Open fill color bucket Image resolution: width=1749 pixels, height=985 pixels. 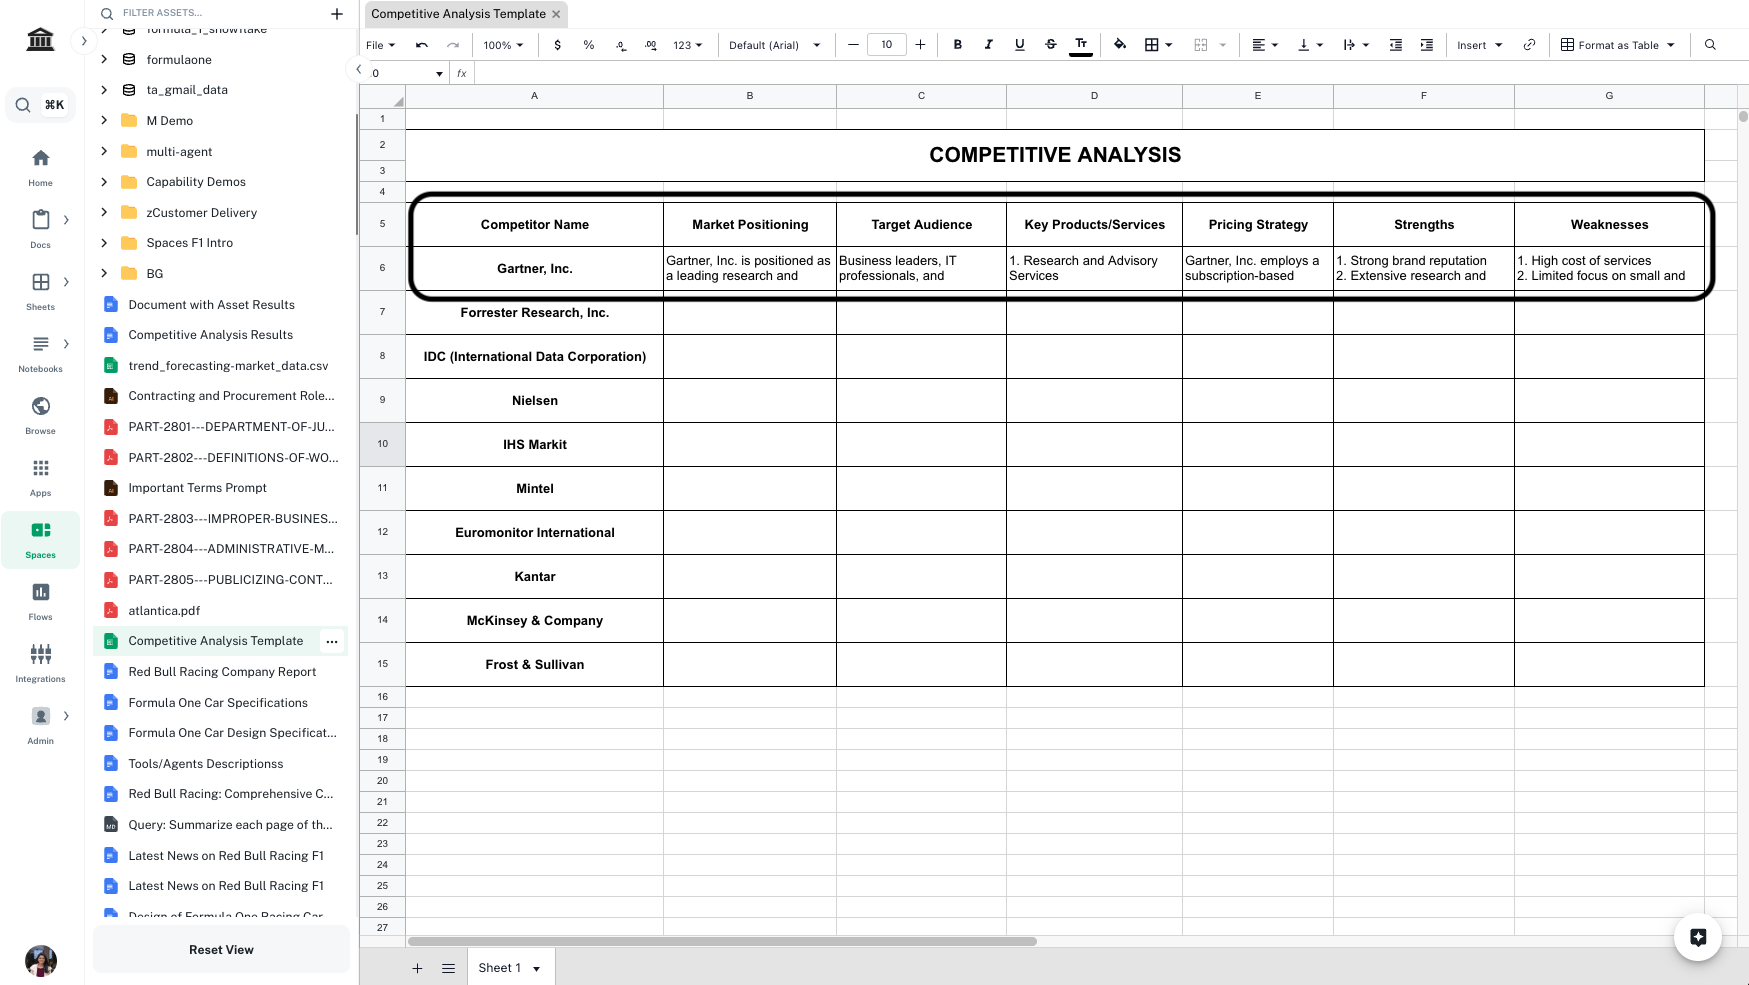pos(1120,45)
